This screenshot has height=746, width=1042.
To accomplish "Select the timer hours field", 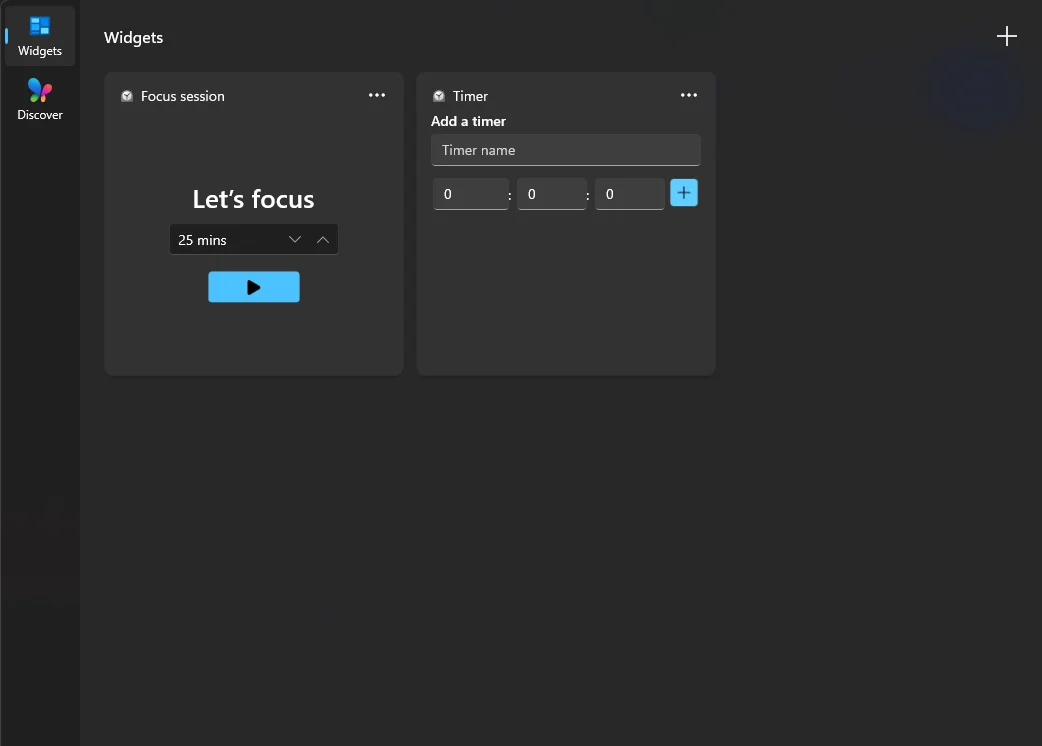I will (x=470, y=194).
